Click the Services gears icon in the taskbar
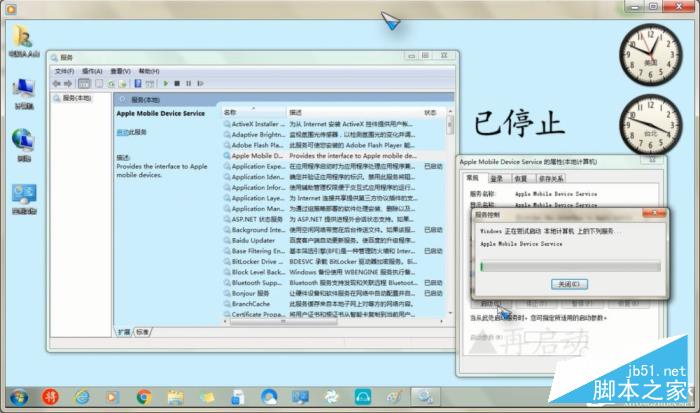The height and width of the screenshot is (413, 700). coord(425,397)
